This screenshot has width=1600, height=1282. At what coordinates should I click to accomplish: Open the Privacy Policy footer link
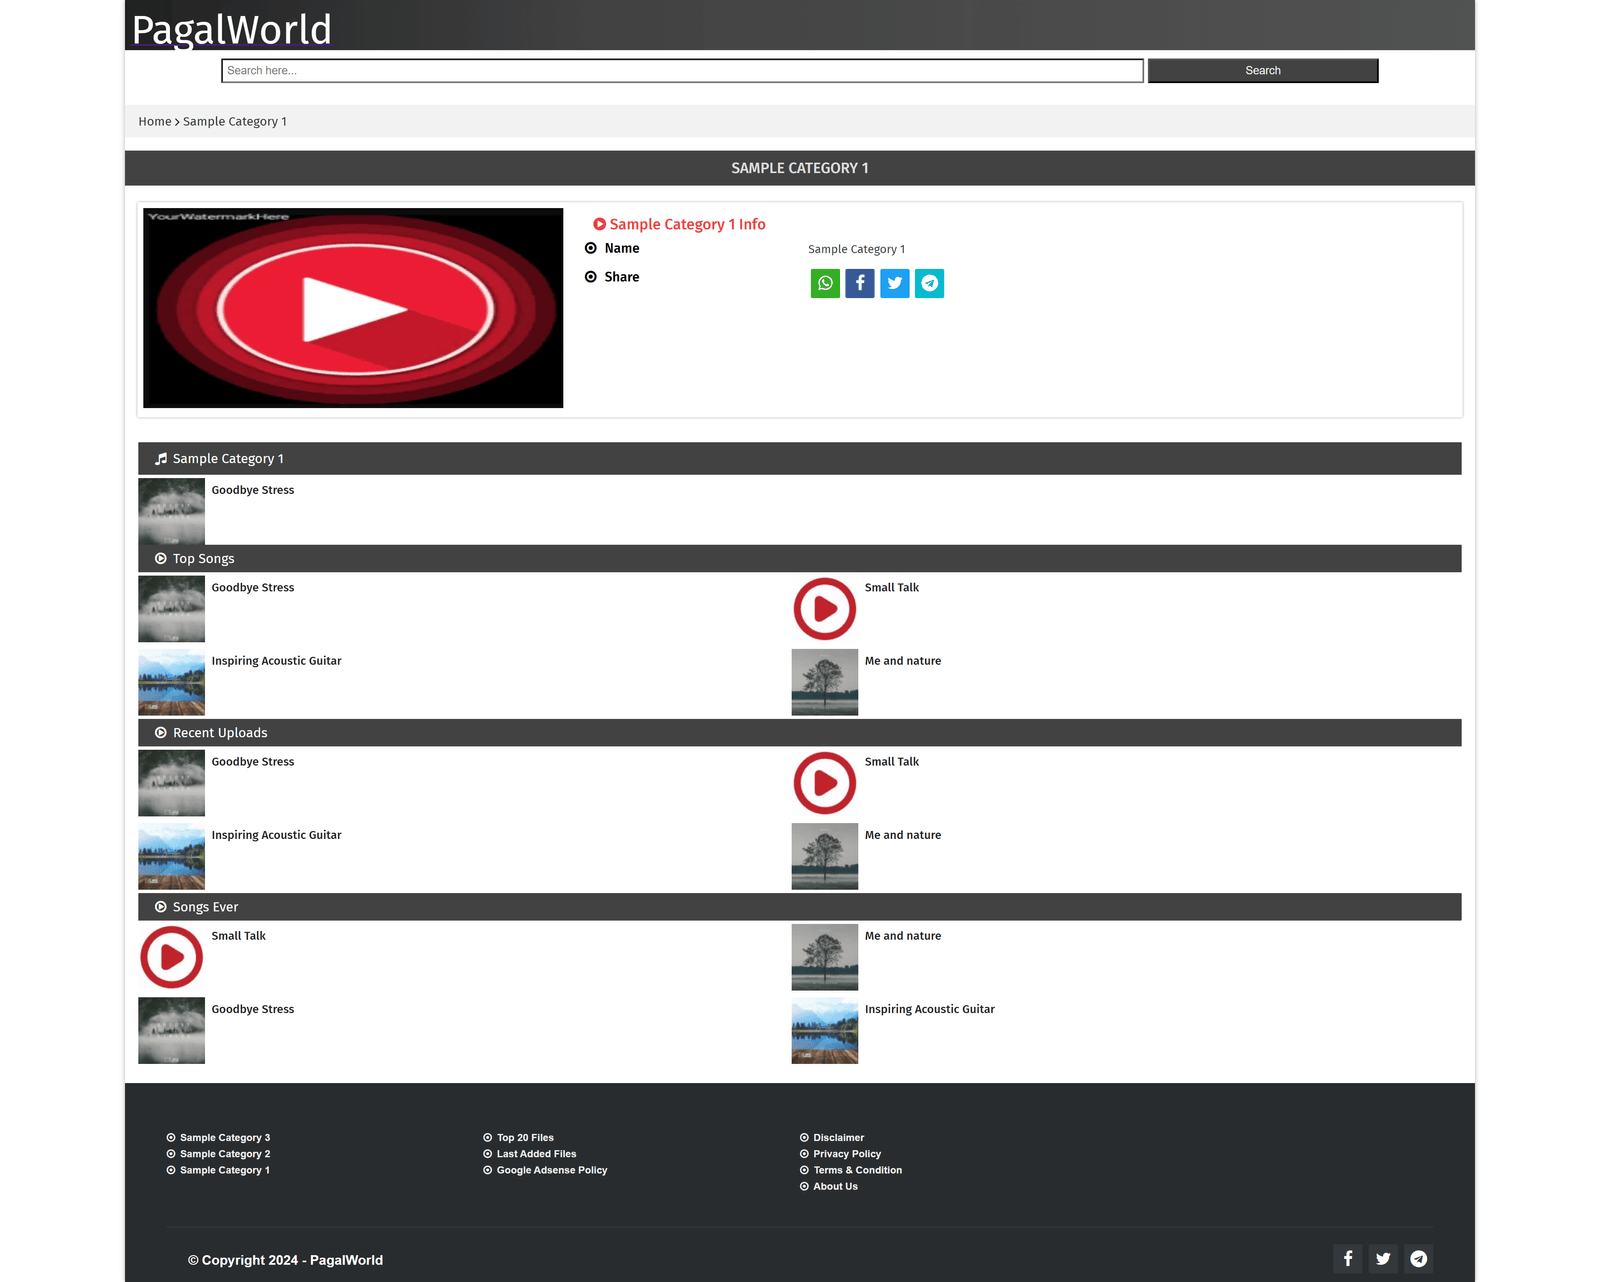(x=847, y=1154)
